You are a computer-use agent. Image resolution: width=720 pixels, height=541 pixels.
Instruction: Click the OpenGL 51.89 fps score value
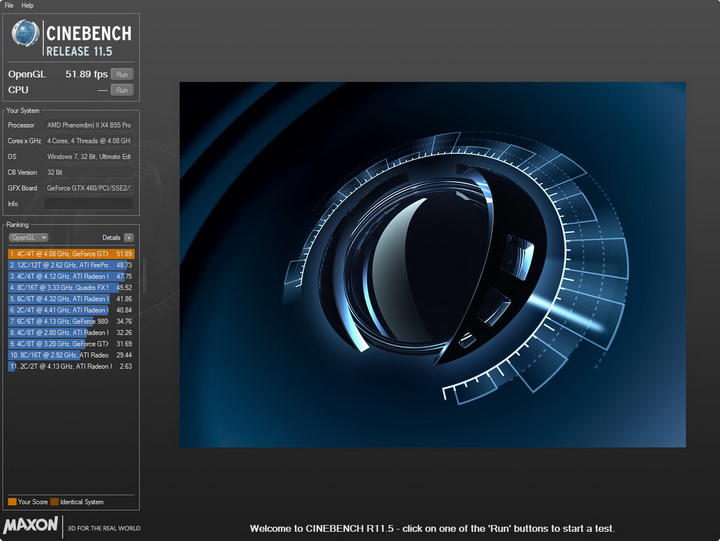tap(86, 74)
